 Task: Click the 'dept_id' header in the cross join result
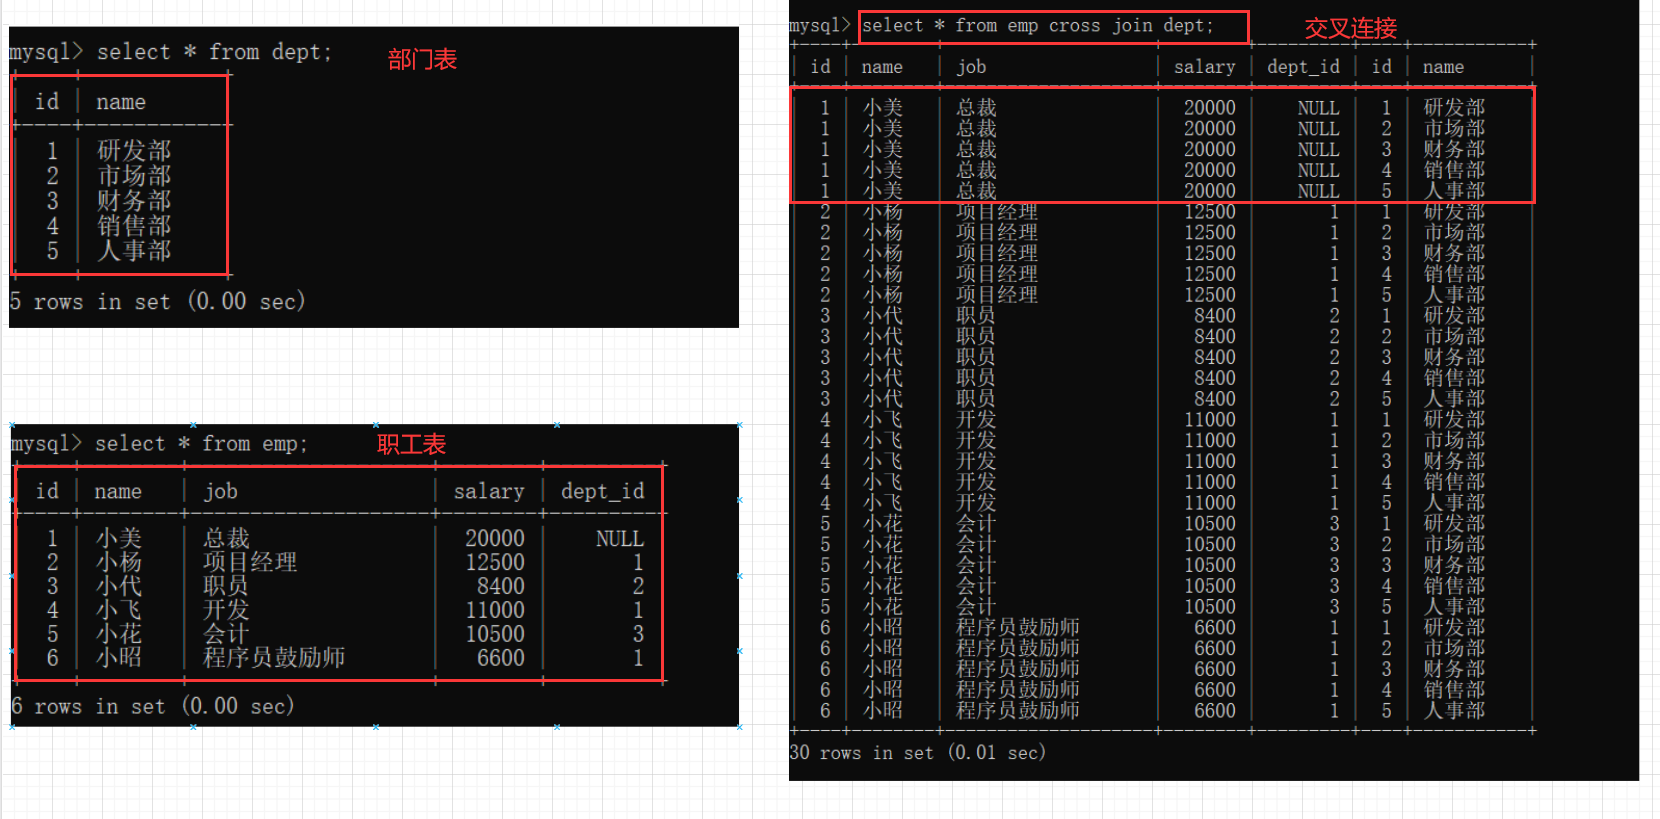click(1303, 67)
